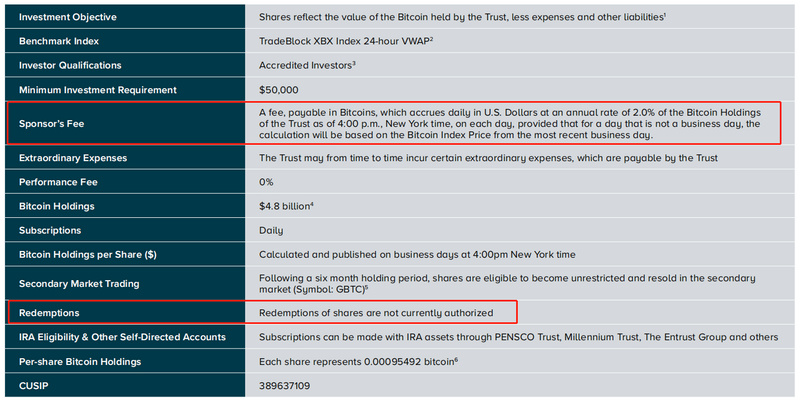The image size is (800, 402).
Task: Click the Benchmark Index row label
Action: (x=61, y=41)
